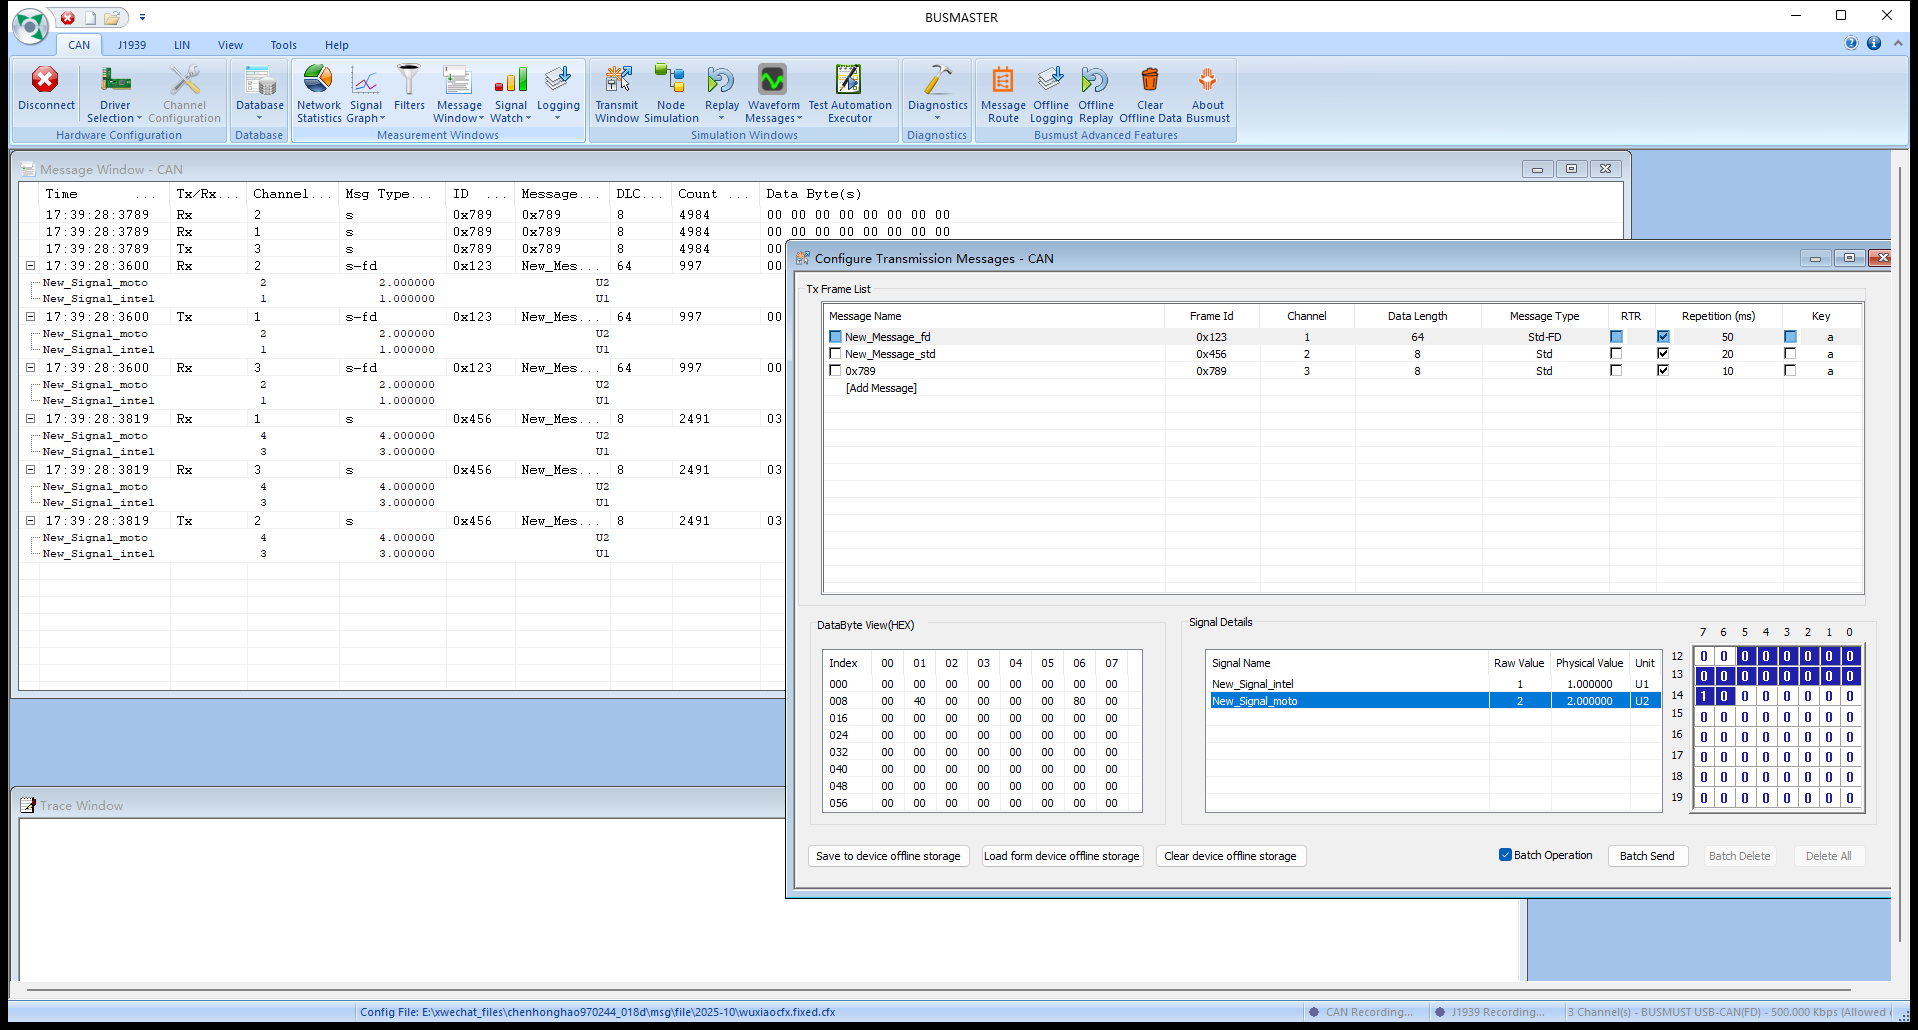Open the Help tab
The height and width of the screenshot is (1030, 1918).
[x=337, y=45]
